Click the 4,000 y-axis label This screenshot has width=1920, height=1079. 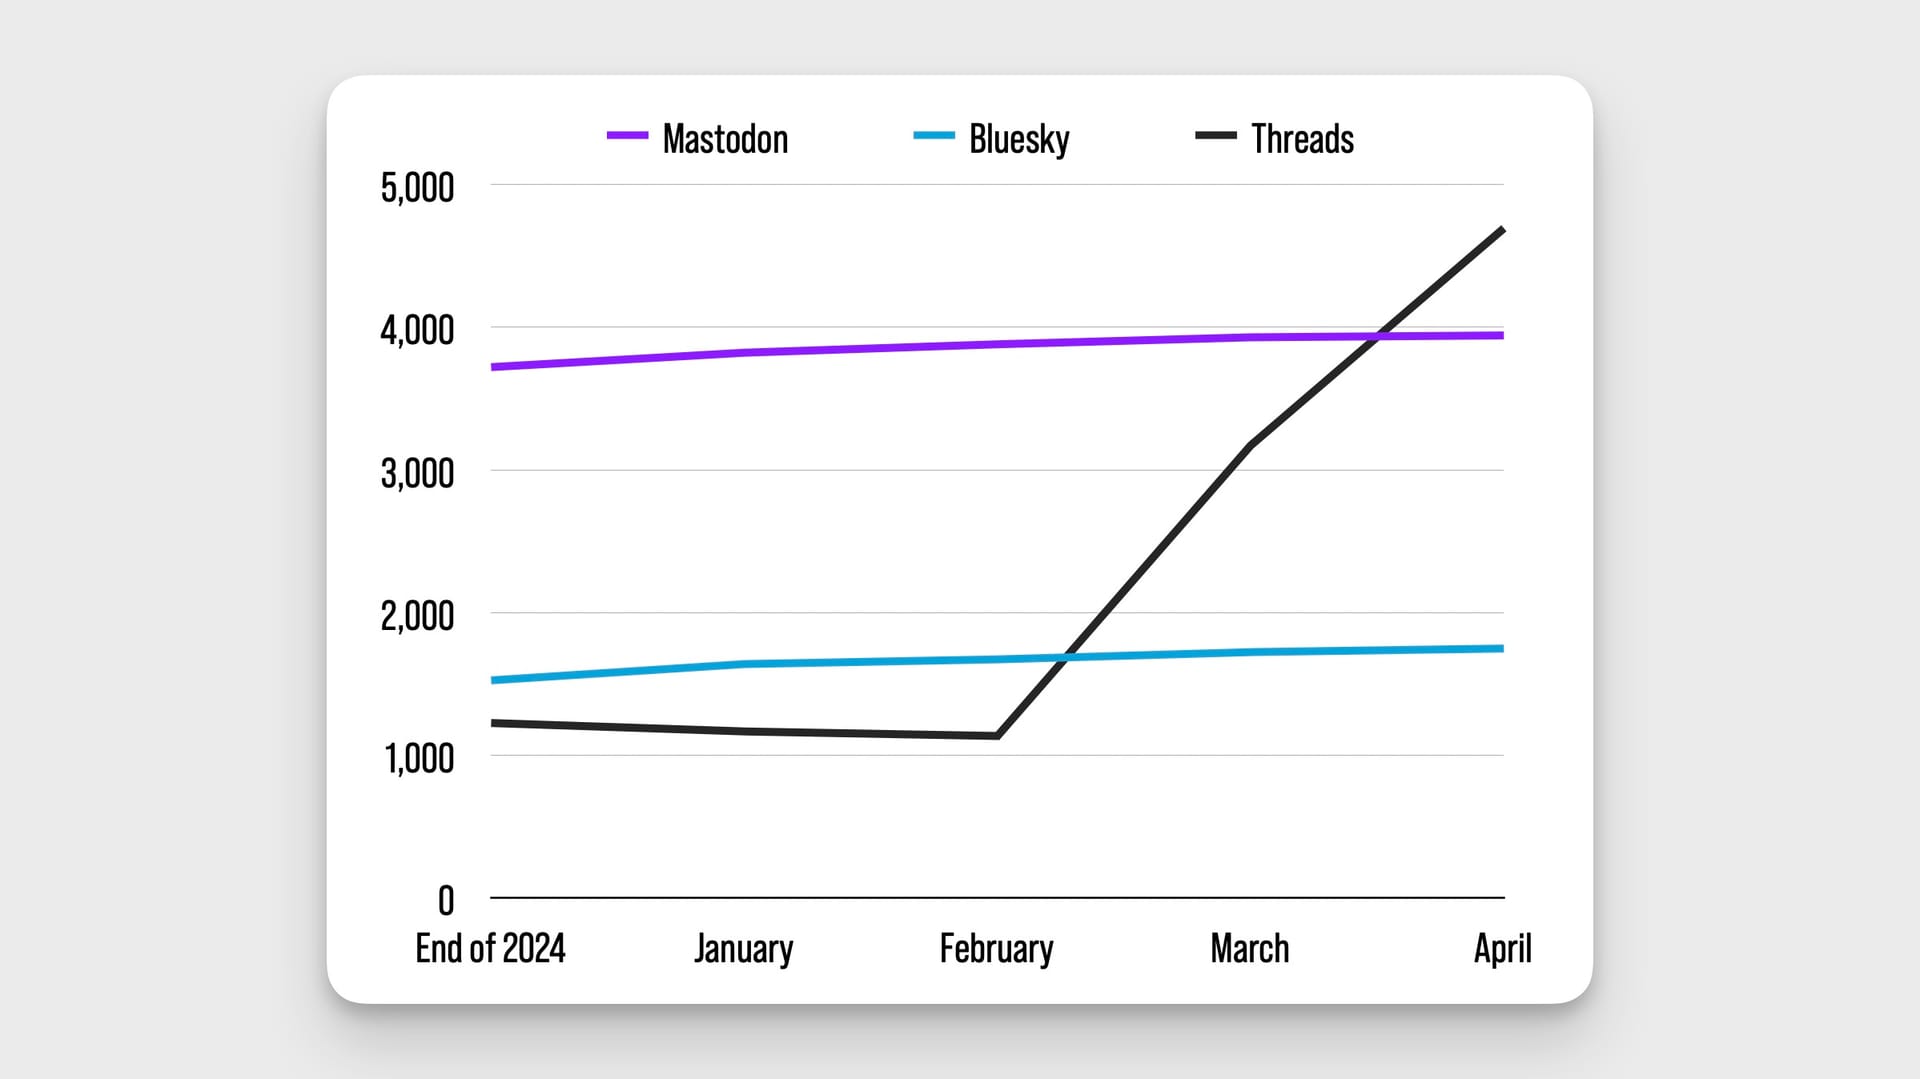point(417,330)
